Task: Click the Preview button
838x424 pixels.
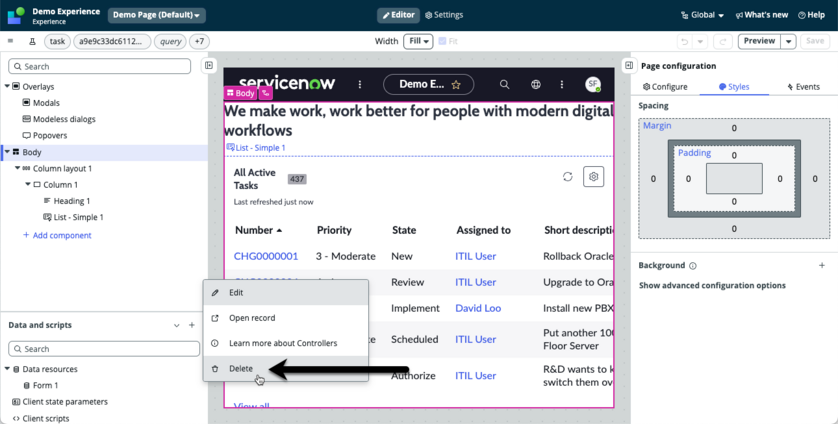Action: (759, 41)
